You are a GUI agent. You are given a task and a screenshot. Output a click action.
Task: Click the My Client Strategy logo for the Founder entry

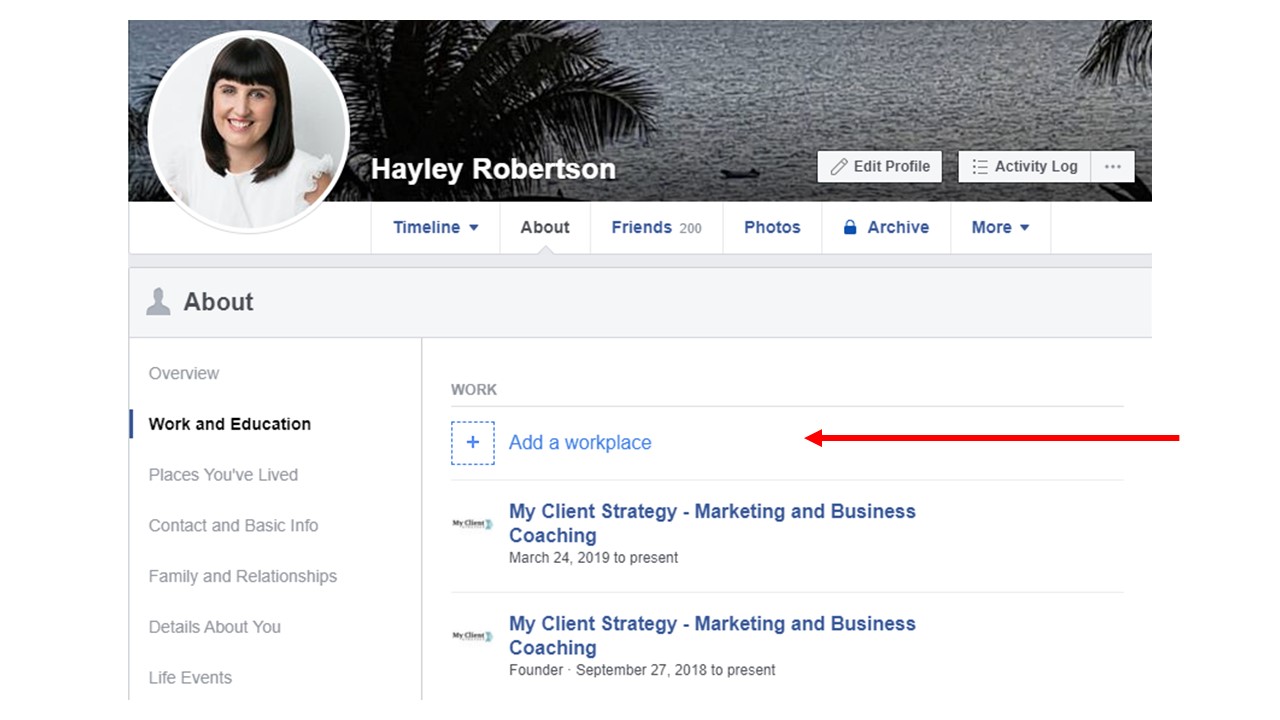472,635
